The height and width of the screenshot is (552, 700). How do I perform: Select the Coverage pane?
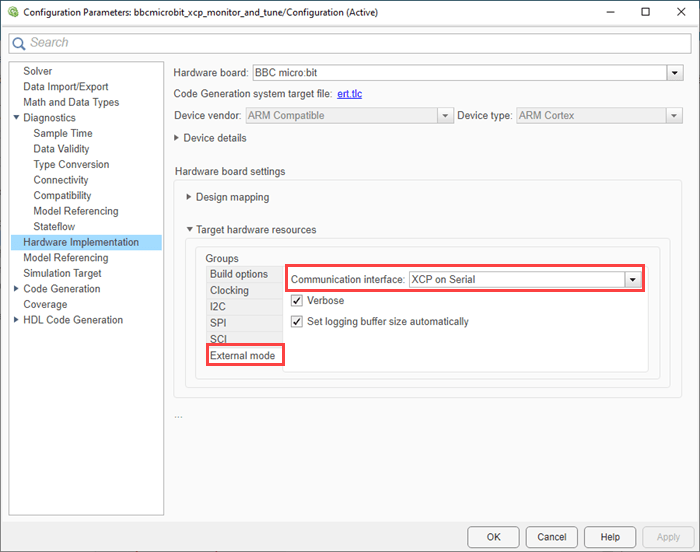45,305
